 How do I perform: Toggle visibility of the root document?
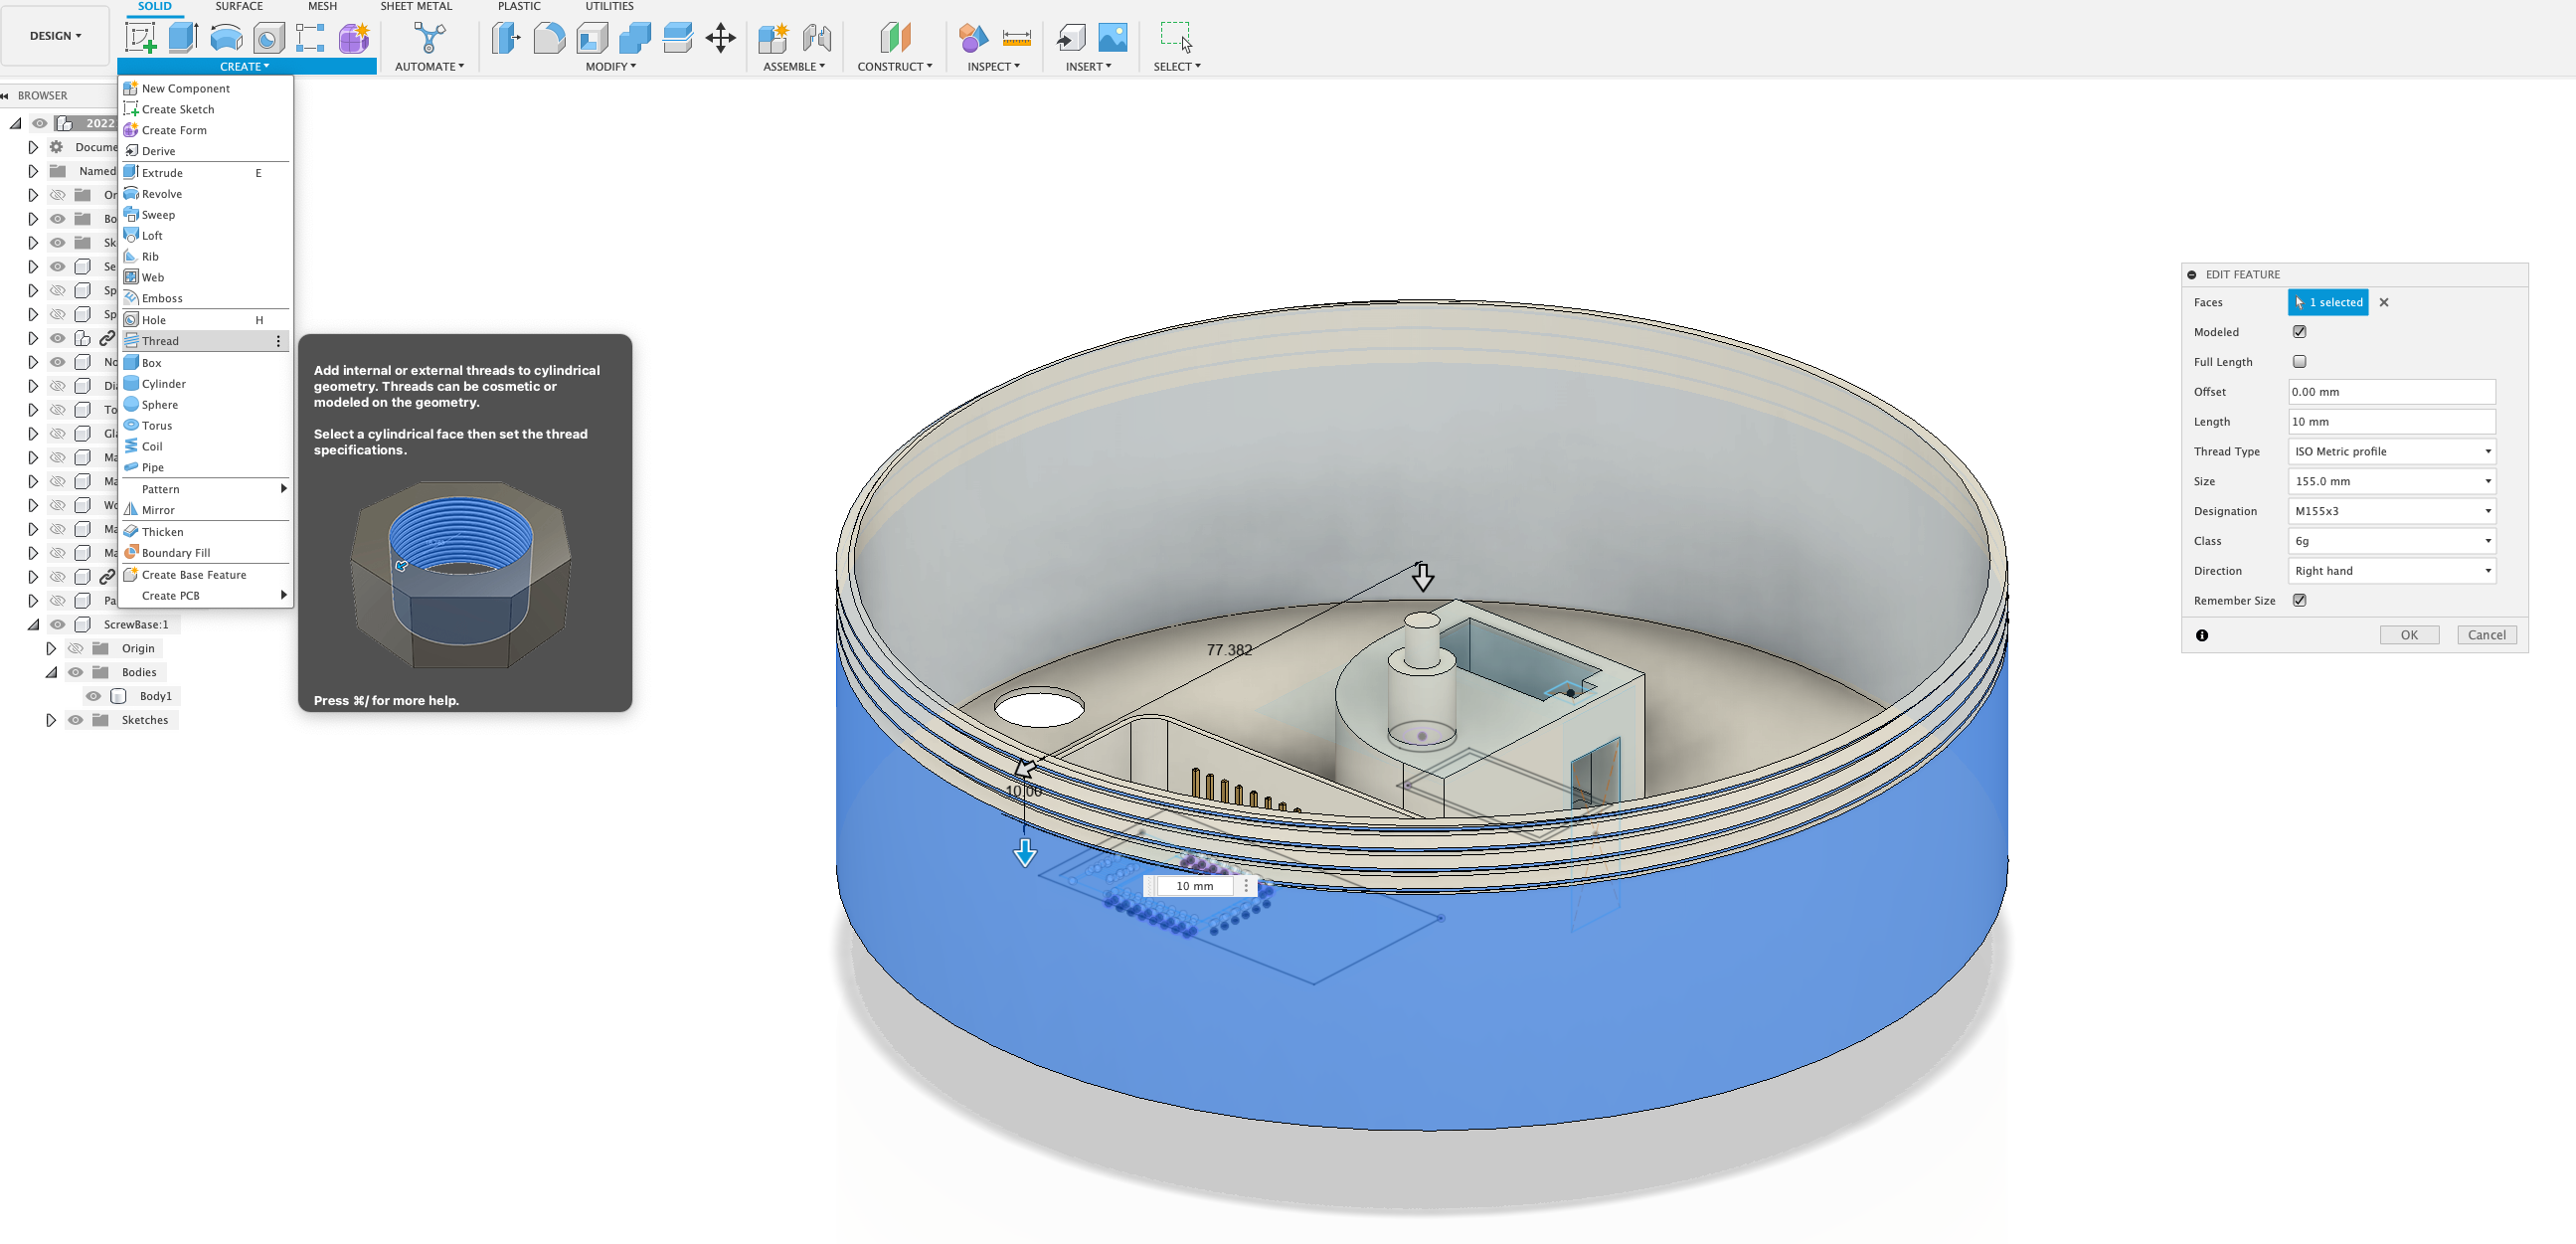tap(39, 123)
